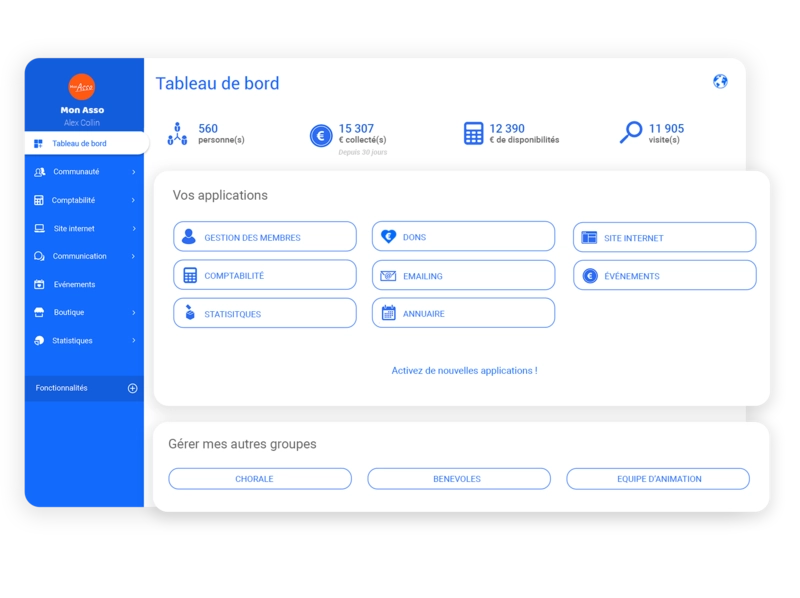This screenshot has width=800, height=598.
Task: Click the plus icon beside Fonctionnalités
Action: (132, 388)
